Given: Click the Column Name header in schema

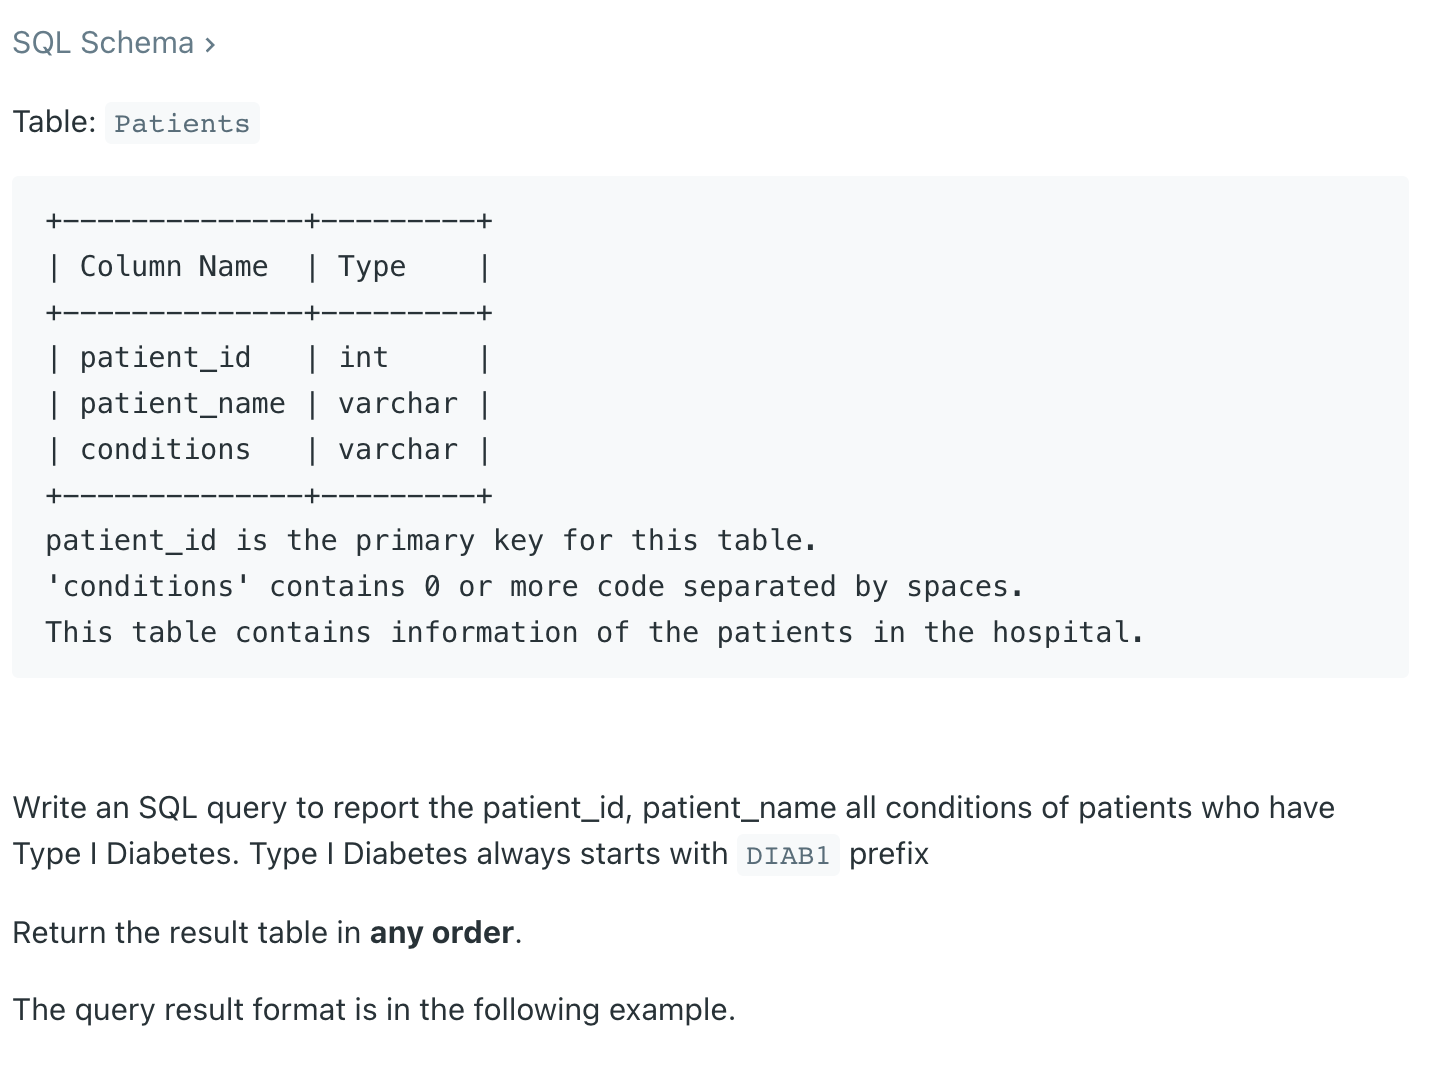Looking at the screenshot, I should [174, 266].
